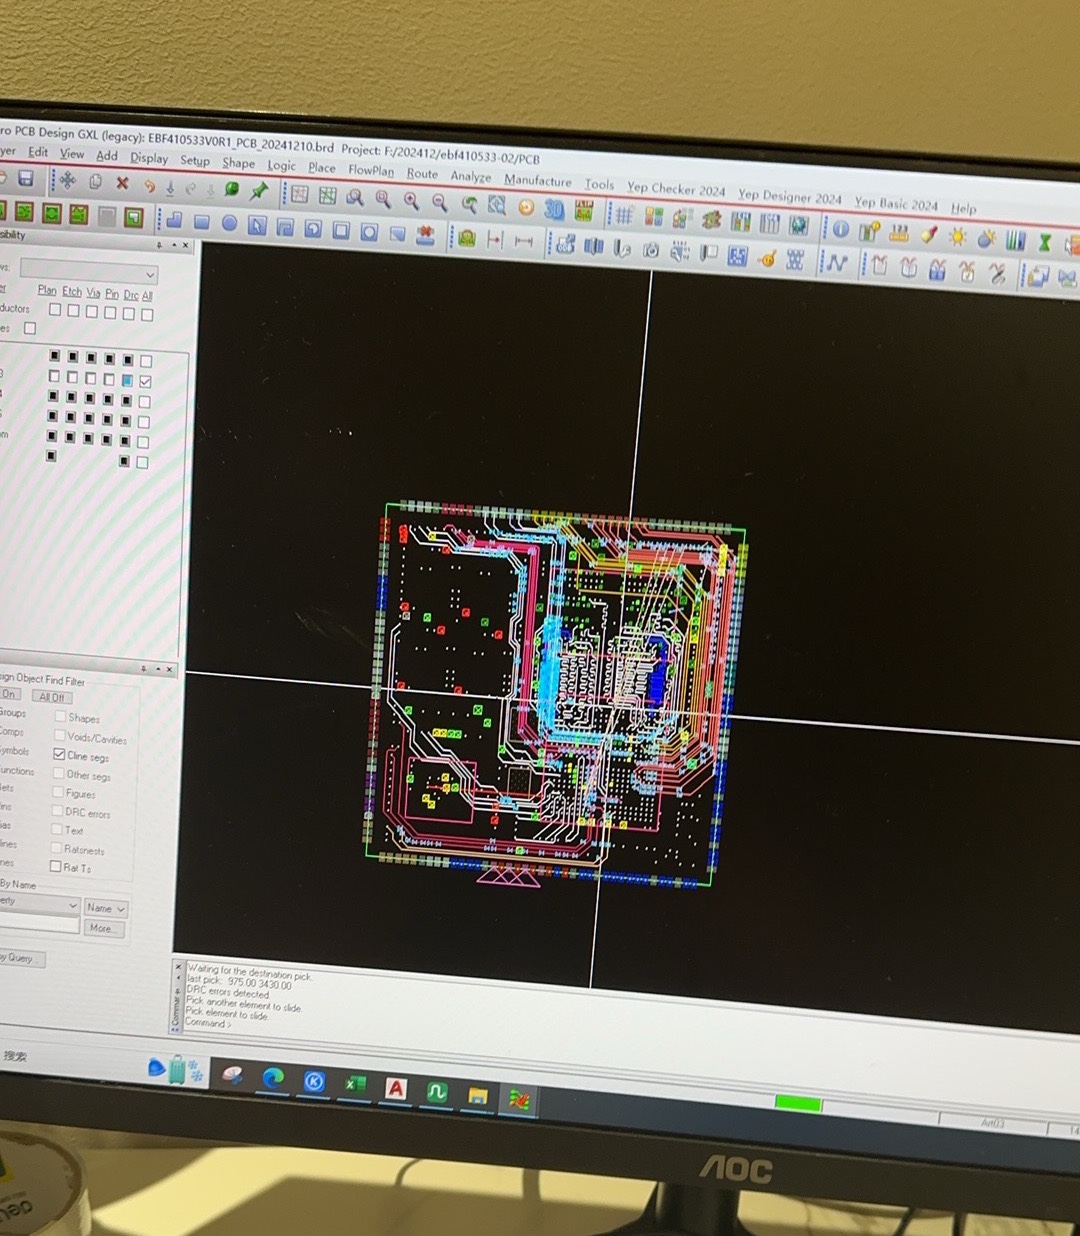This screenshot has width=1080, height=1236.
Task: Click the Copy tool icon
Action: [96, 182]
